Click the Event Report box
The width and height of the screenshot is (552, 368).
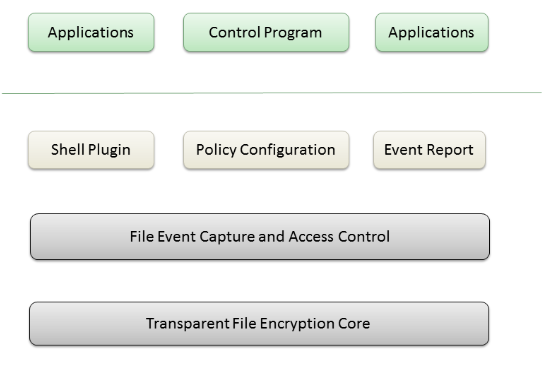[429, 150]
